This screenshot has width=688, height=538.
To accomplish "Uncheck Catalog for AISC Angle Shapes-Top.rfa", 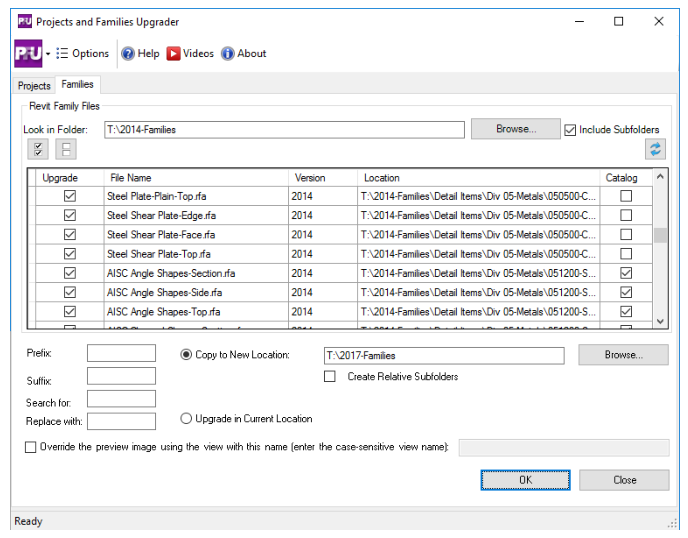I will [626, 312].
